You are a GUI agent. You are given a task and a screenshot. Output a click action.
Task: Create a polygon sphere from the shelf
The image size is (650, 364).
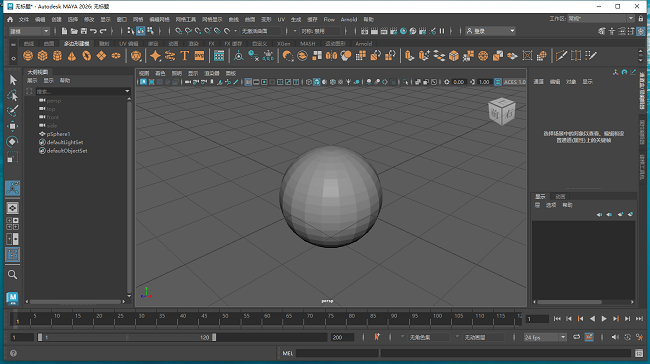tap(28, 56)
